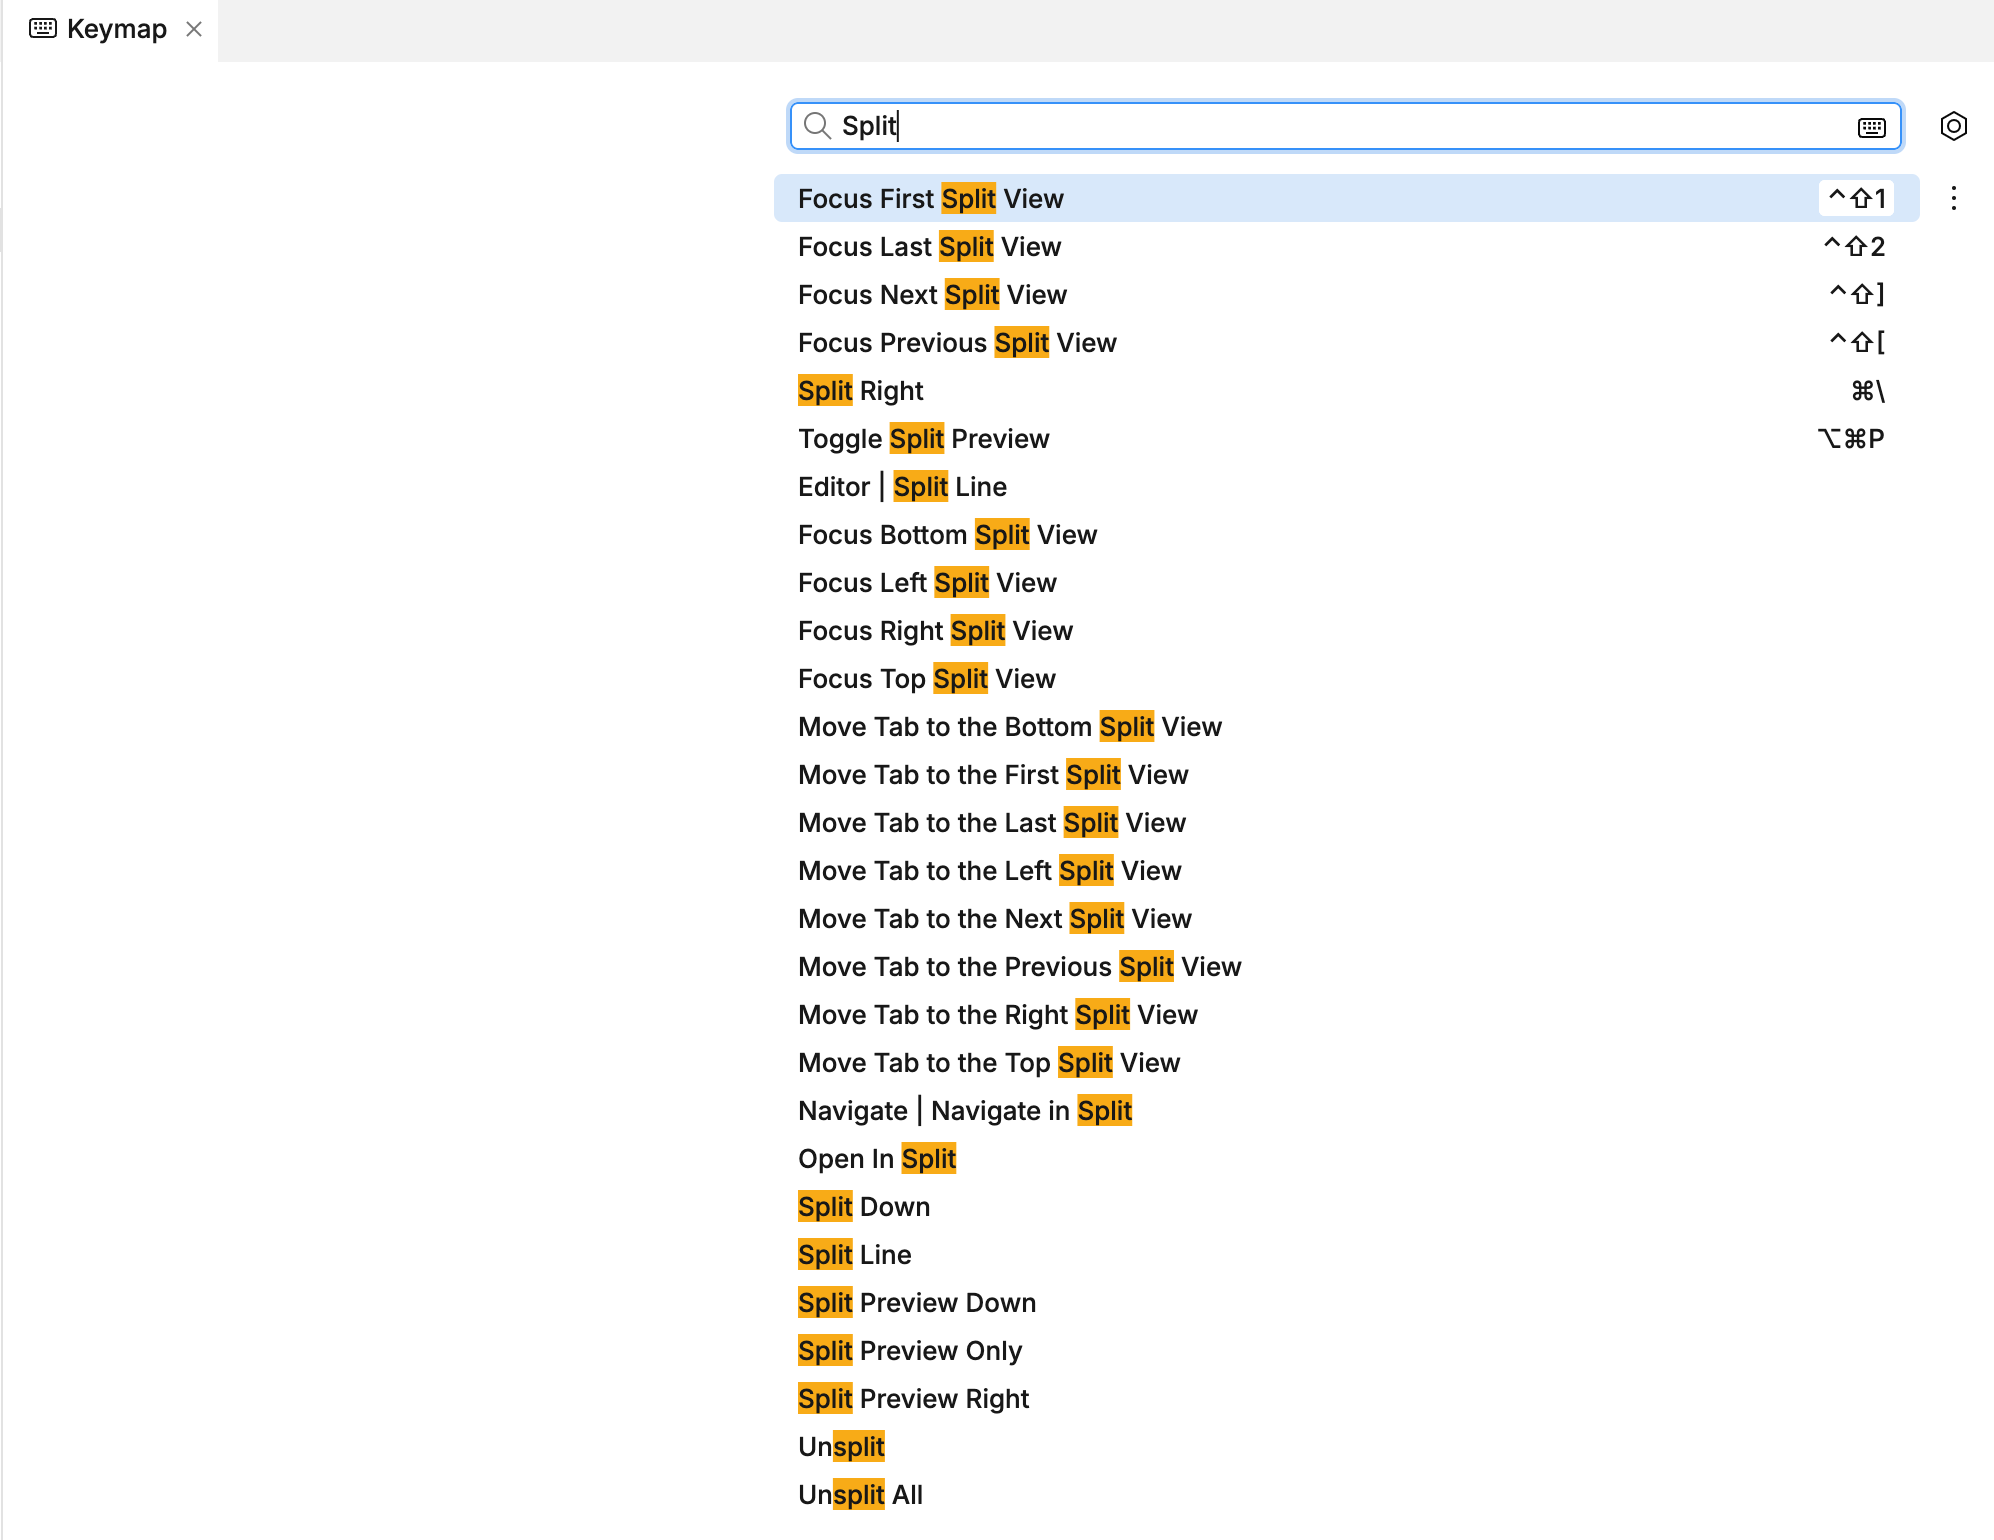This screenshot has width=1994, height=1540.
Task: Open keymap settings hexagon icon
Action: pyautogui.click(x=1953, y=126)
